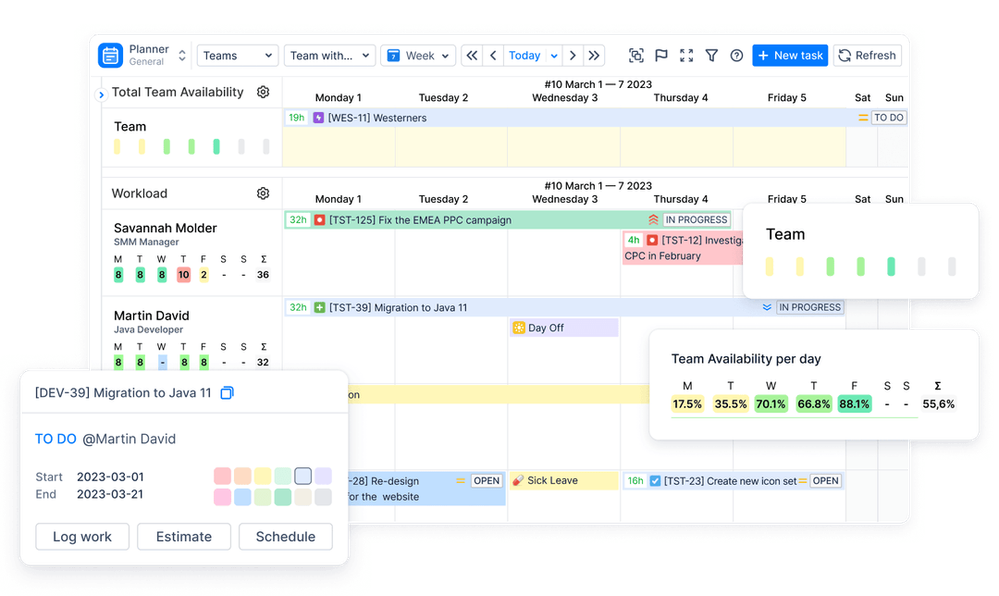The image size is (999, 596).
Task: Click the flag milestone icon
Action: [x=661, y=55]
